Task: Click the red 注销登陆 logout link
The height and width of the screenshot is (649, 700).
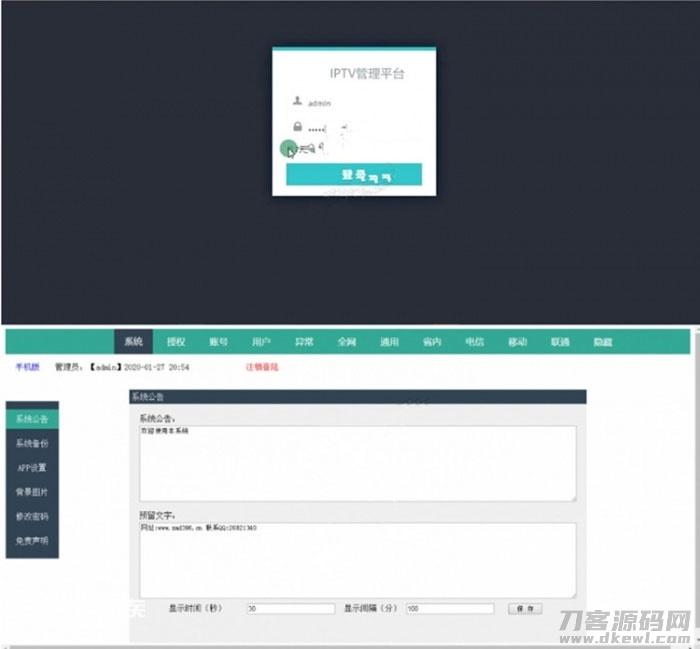Action: pos(262,367)
